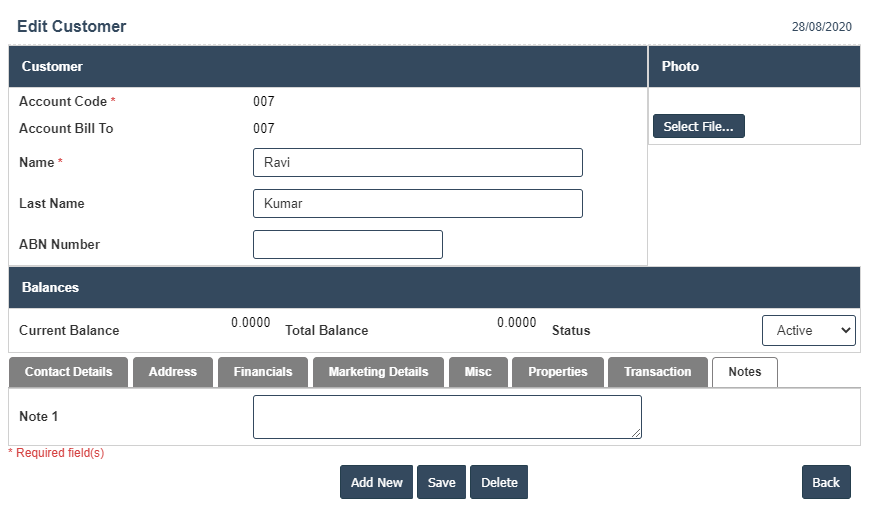Switch to the Address tab
Image resolution: width=870 pixels, height=515 pixels.
[173, 372]
